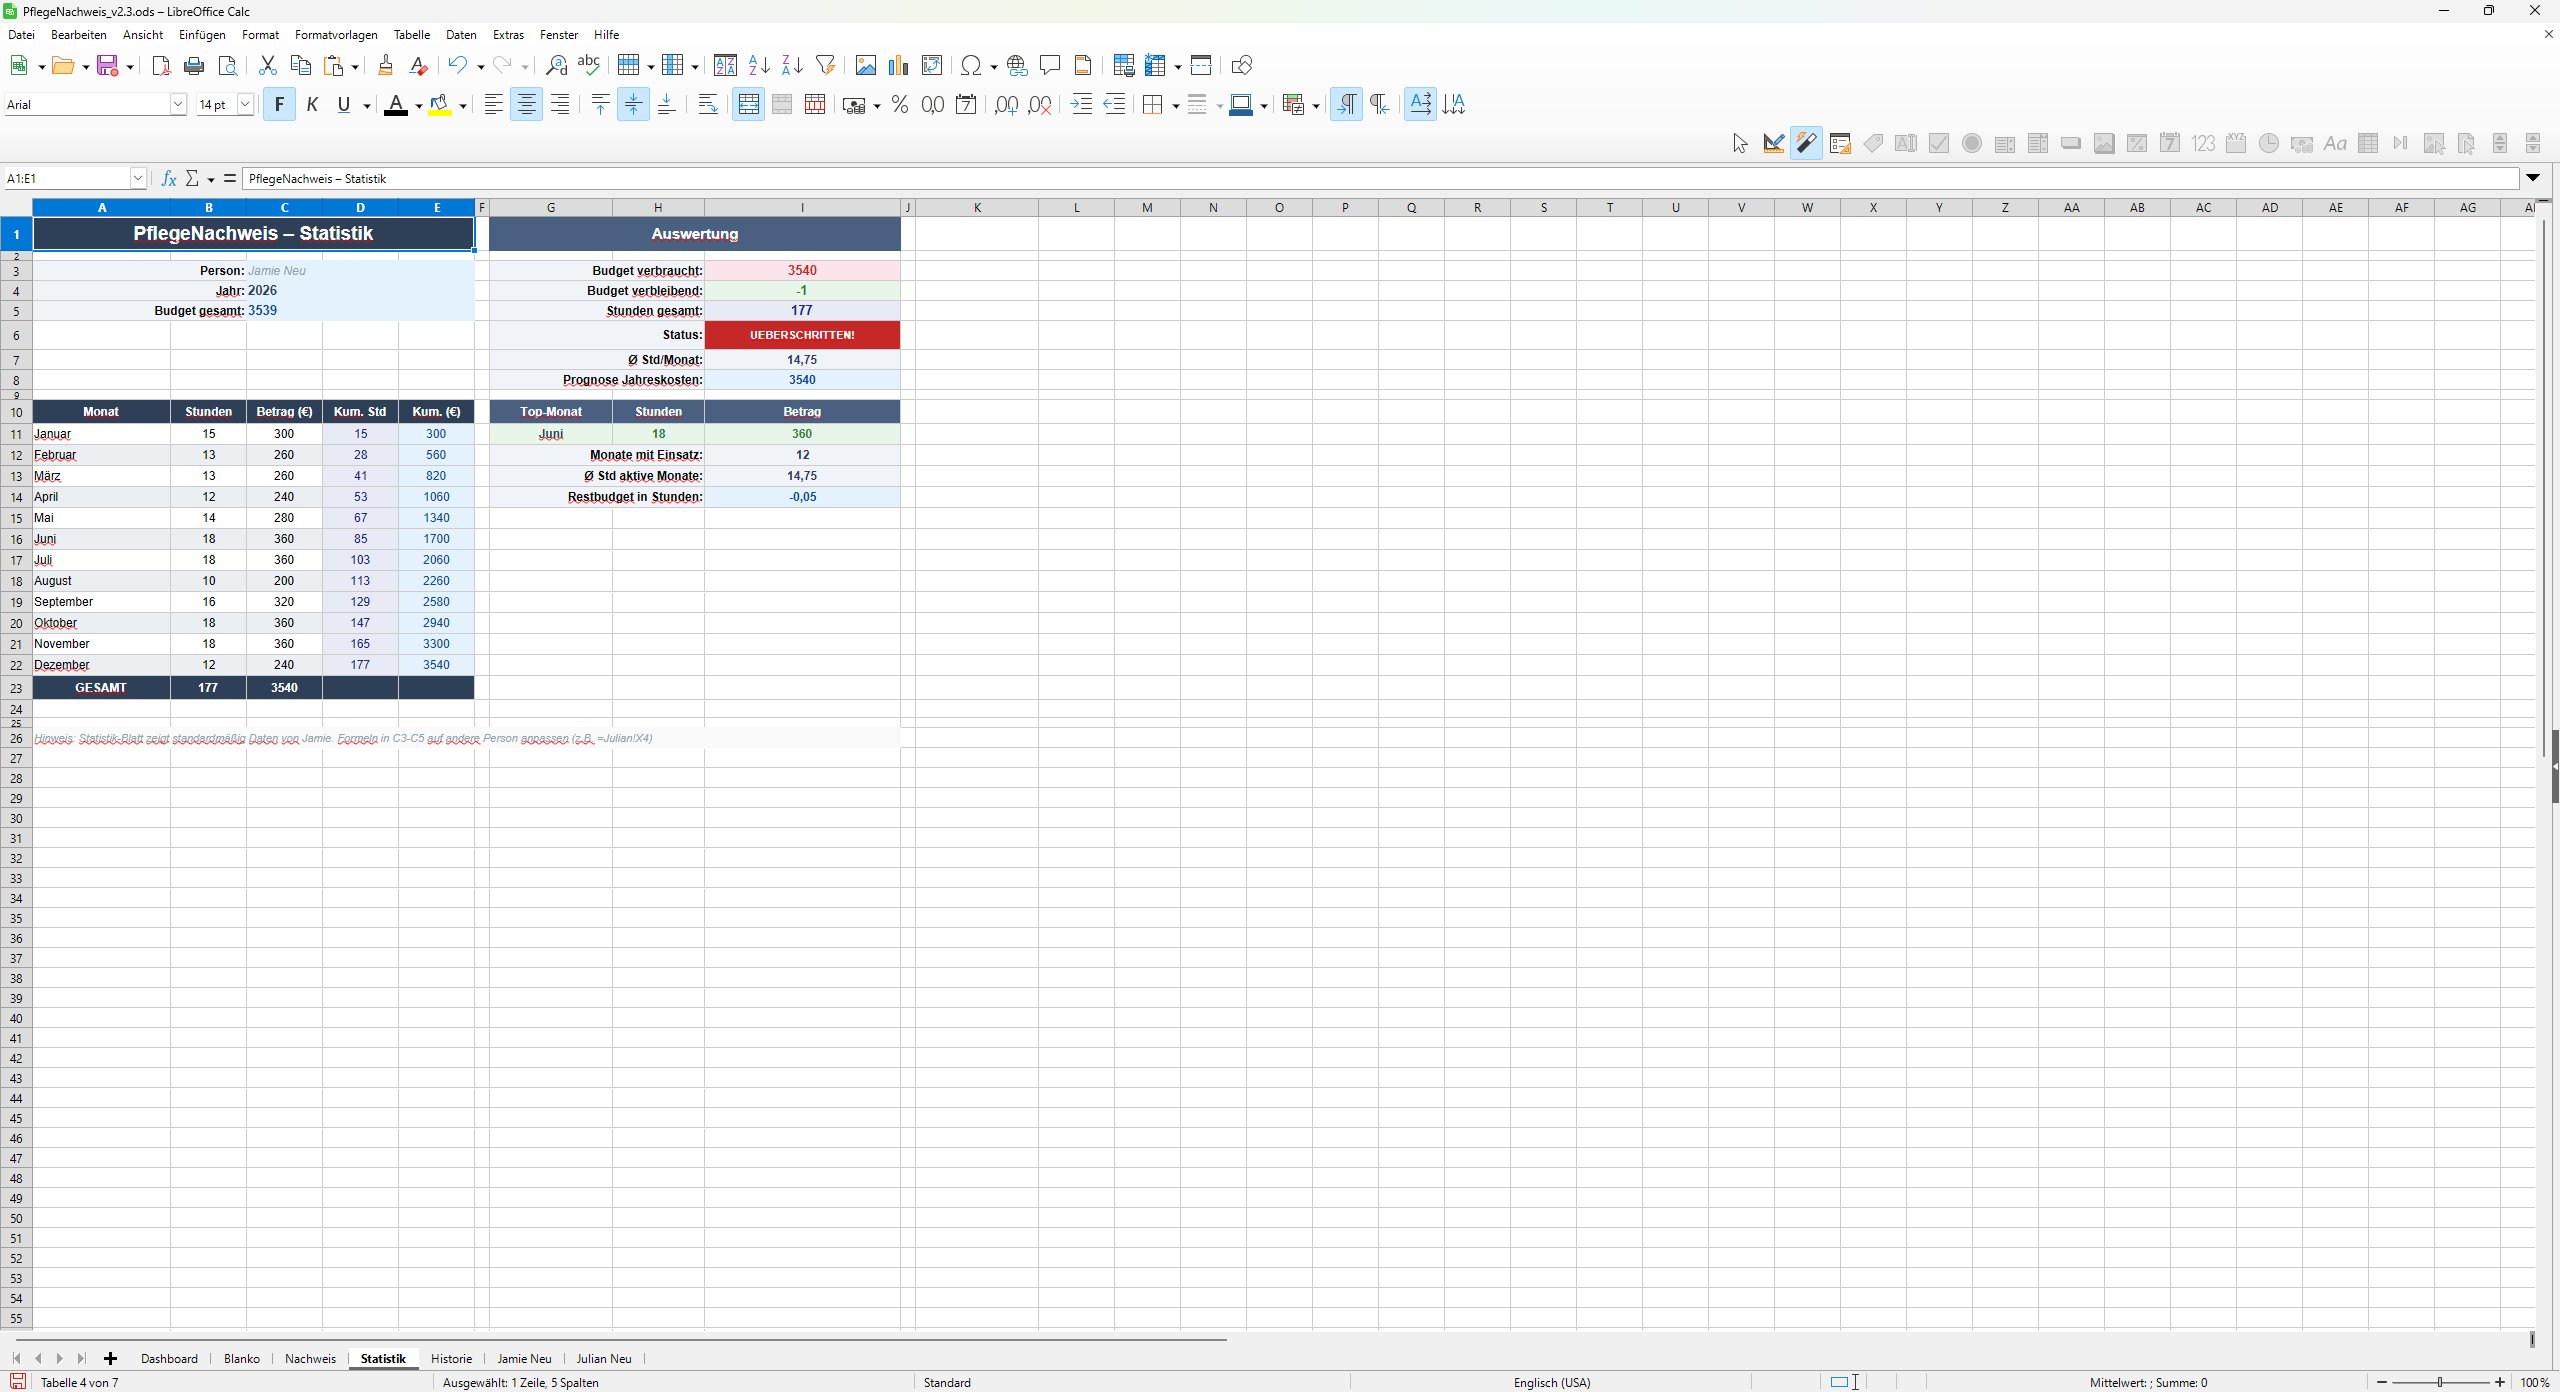Click the Pivot Table icon
Viewport: 2560px width, 1392px height.
(932, 66)
